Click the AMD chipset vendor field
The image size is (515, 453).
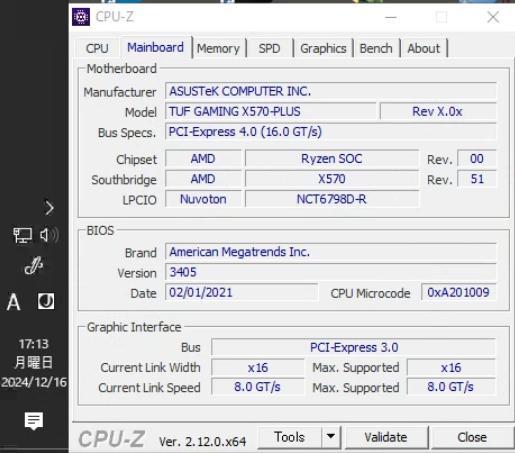(203, 159)
